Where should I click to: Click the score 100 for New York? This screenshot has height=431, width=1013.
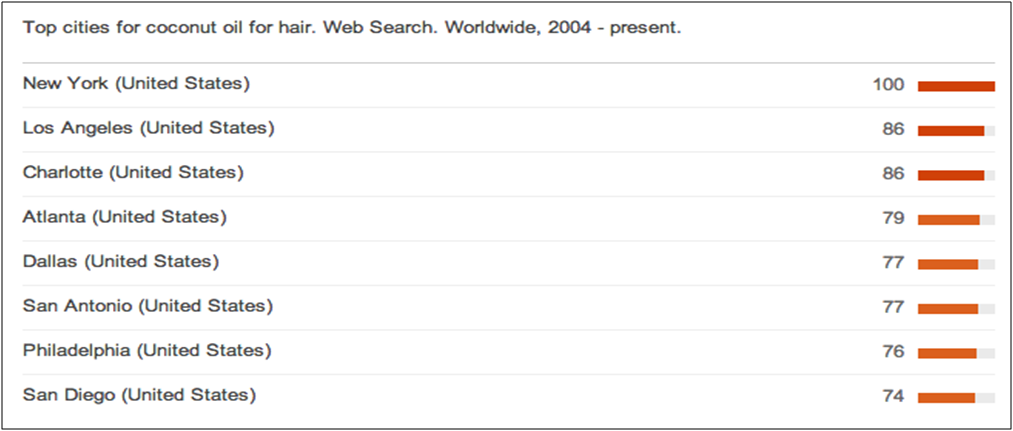click(x=888, y=85)
